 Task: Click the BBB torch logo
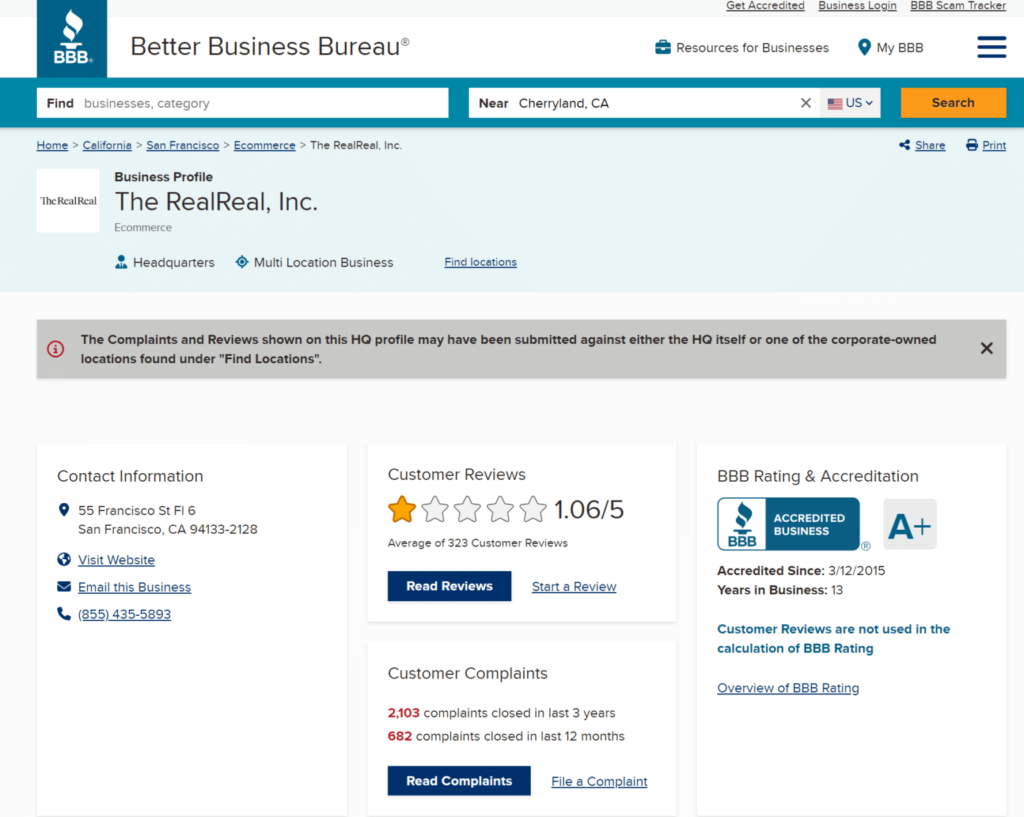[72, 38]
